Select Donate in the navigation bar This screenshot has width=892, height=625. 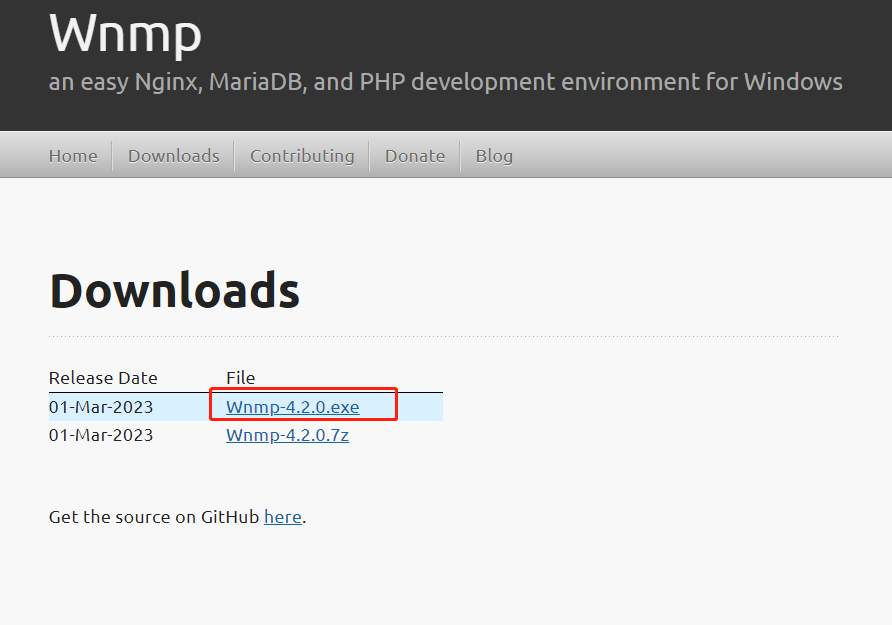click(x=415, y=156)
